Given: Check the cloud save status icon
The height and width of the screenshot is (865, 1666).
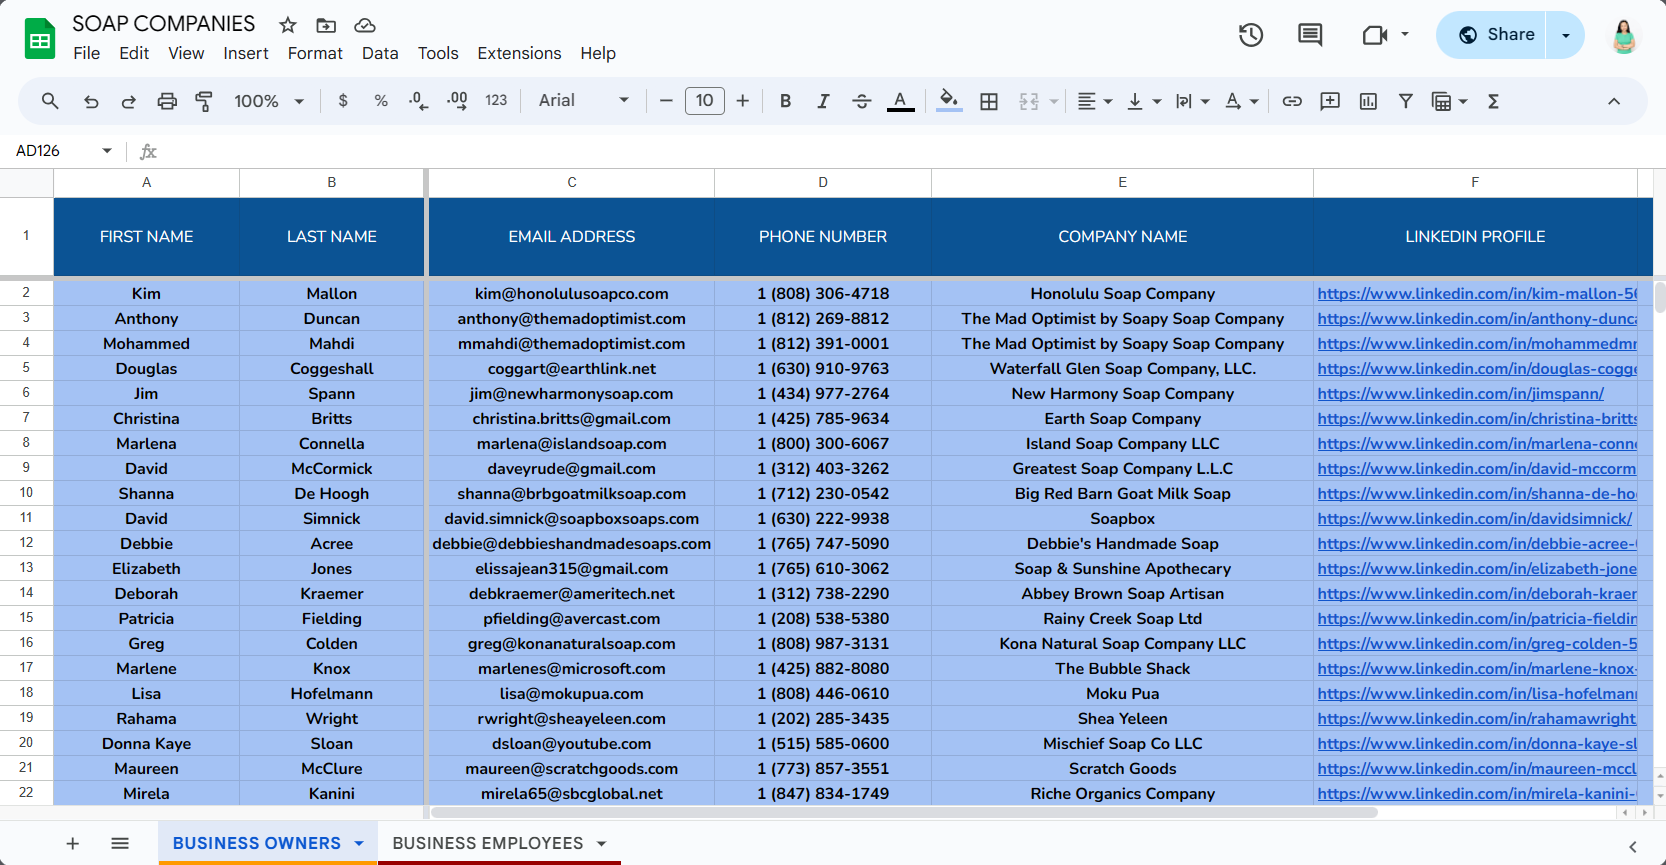Looking at the screenshot, I should tap(365, 25).
